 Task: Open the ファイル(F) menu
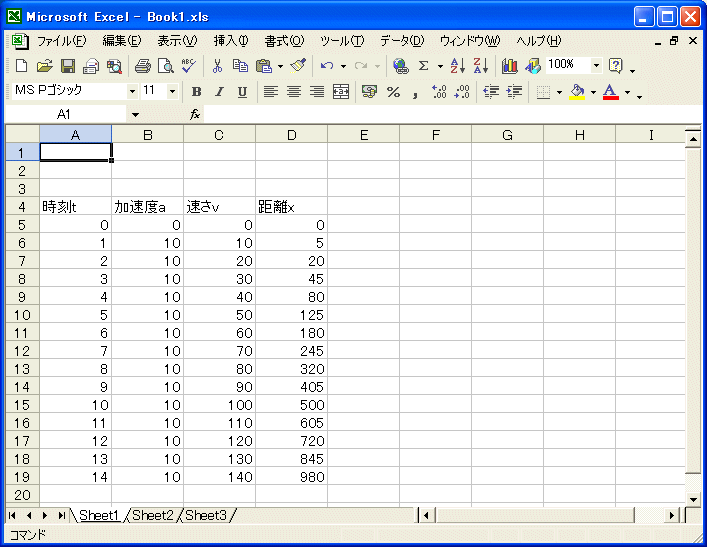(61, 41)
